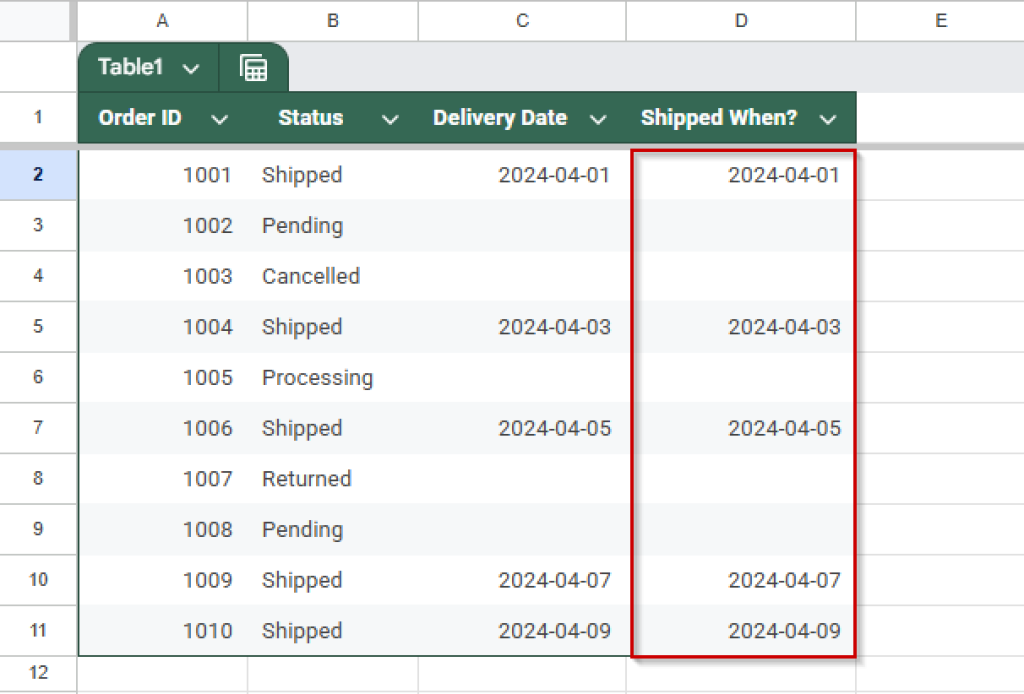Open the Shipped When? filter dropdown
Image resolution: width=1024 pixels, height=694 pixels.
[x=828, y=117]
